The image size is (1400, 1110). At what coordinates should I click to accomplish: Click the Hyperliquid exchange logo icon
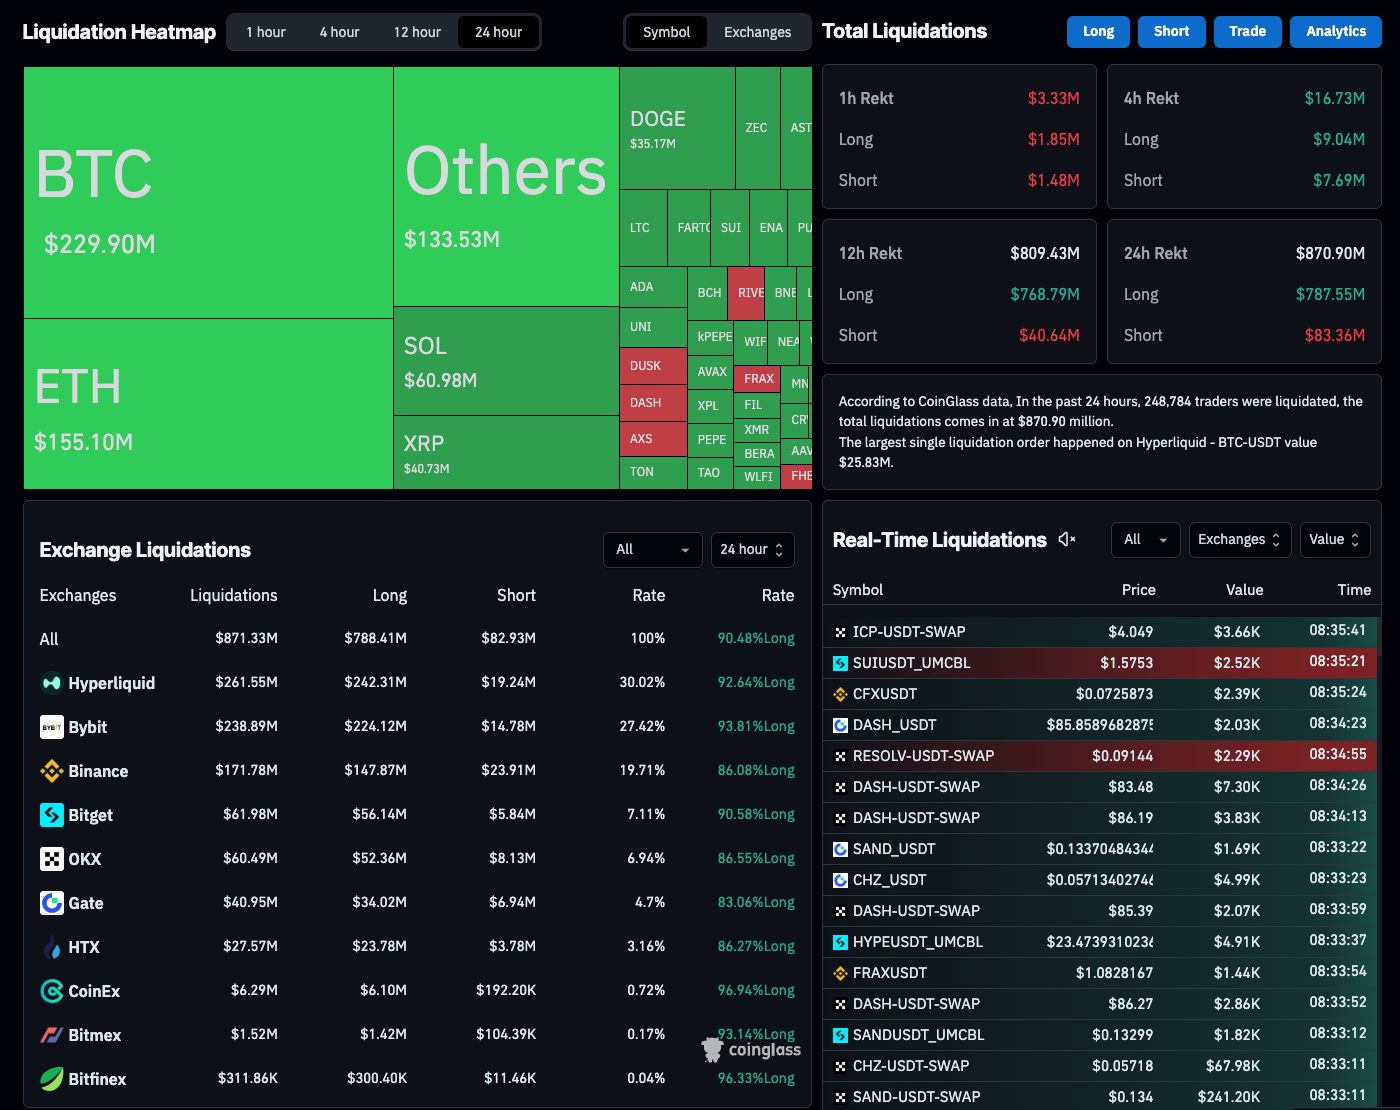(x=51, y=683)
